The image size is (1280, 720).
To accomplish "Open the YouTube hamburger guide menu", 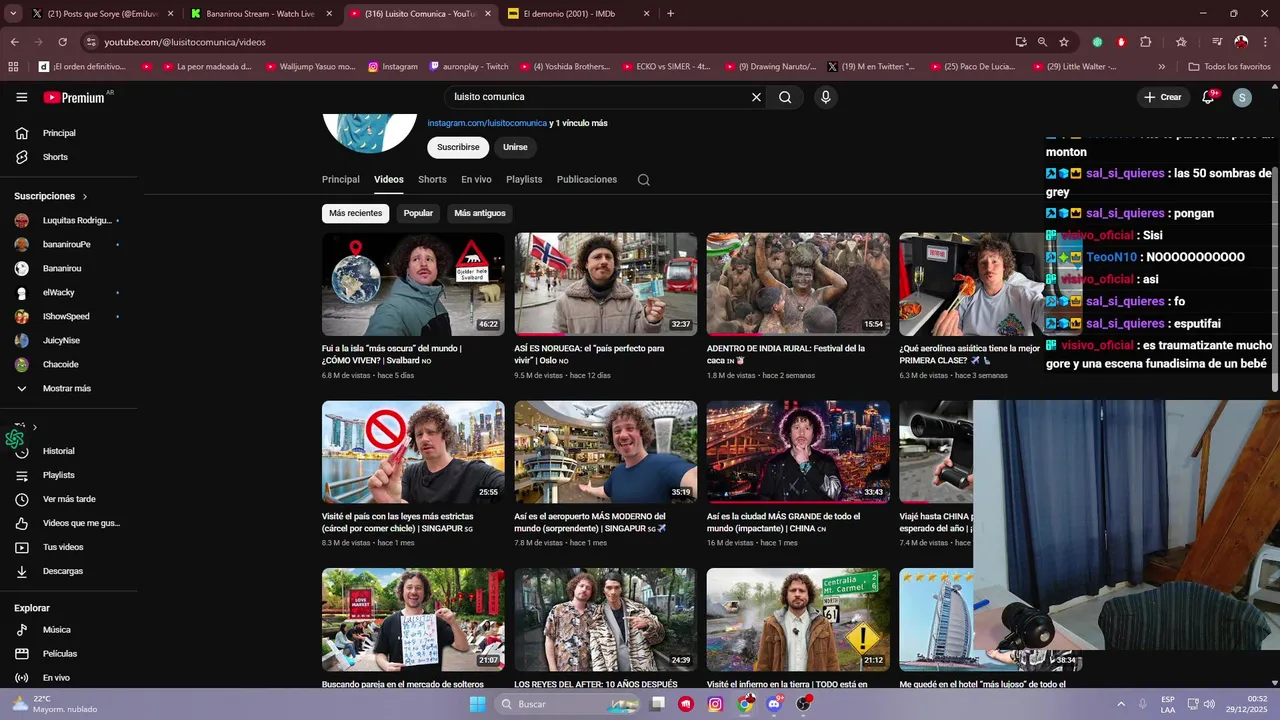I will tap(22, 97).
